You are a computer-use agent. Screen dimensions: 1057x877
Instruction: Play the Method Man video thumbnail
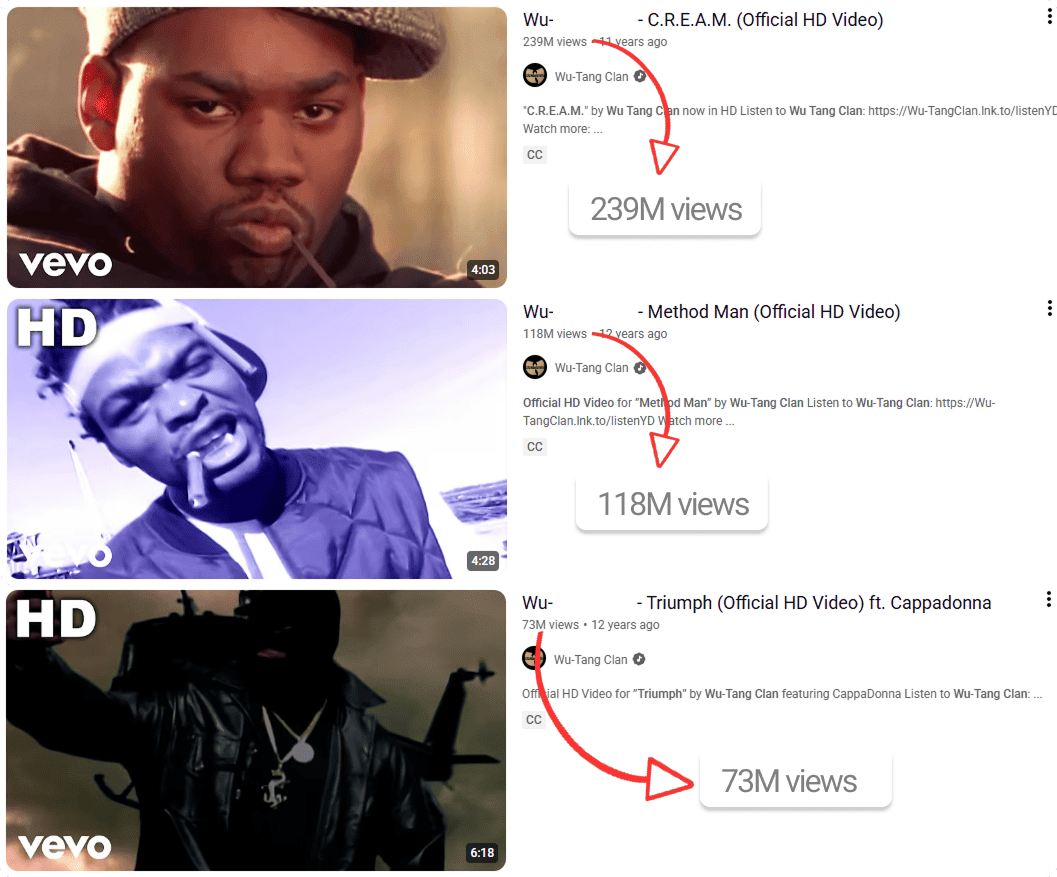(257, 439)
